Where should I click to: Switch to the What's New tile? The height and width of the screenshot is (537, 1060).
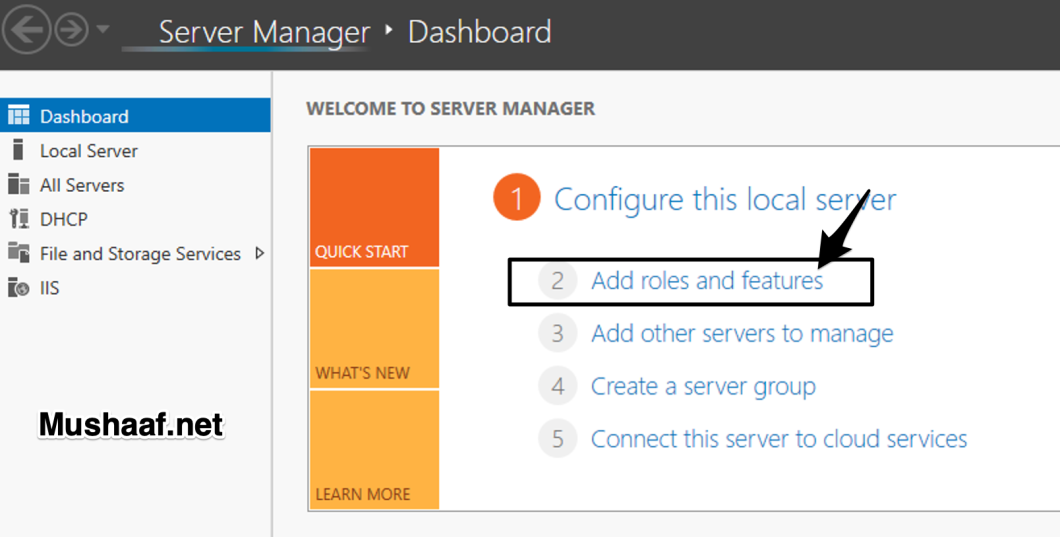point(374,328)
